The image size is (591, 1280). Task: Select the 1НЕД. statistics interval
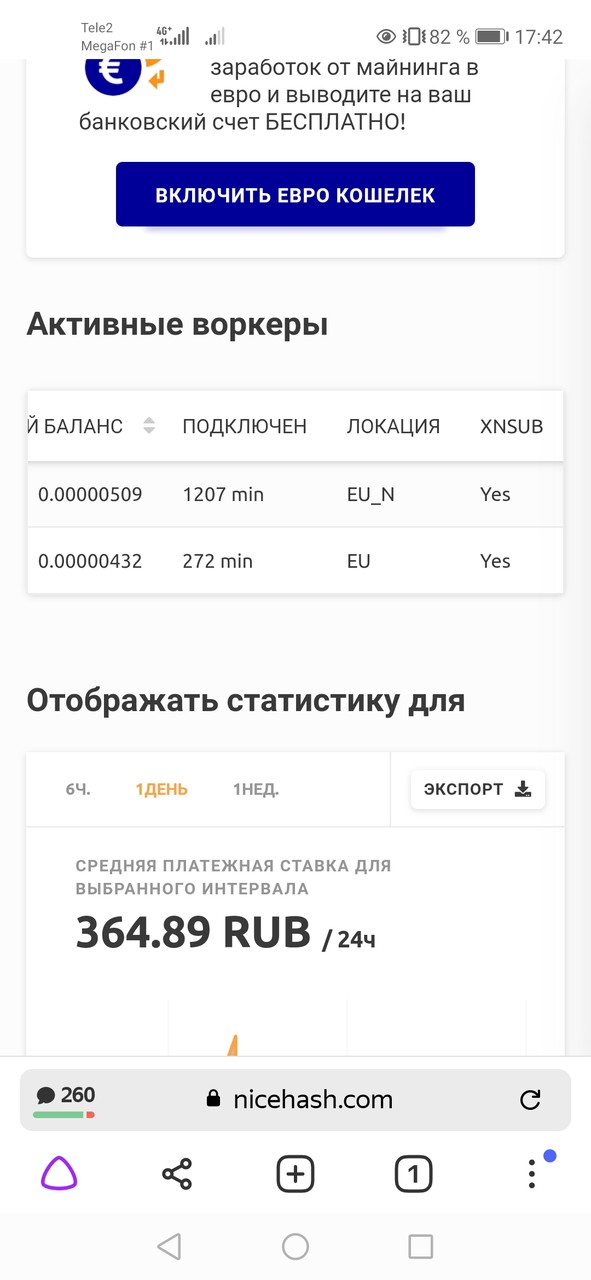tap(256, 789)
